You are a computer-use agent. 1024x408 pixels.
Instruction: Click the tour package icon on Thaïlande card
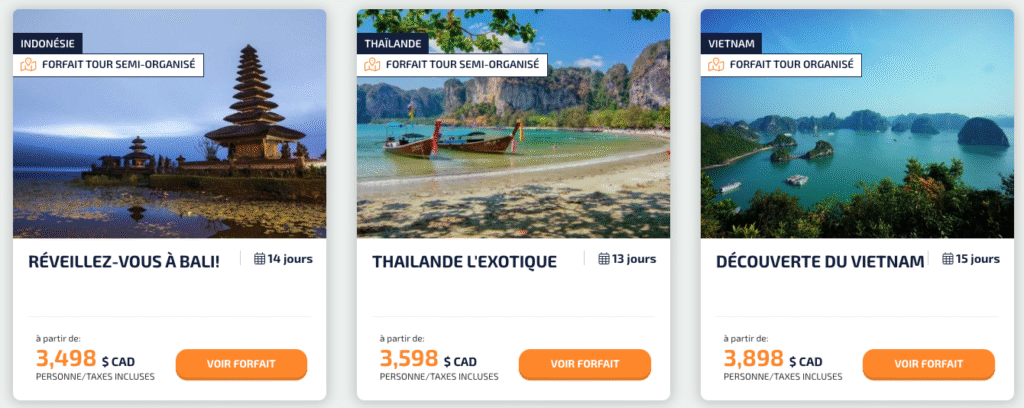(x=372, y=65)
